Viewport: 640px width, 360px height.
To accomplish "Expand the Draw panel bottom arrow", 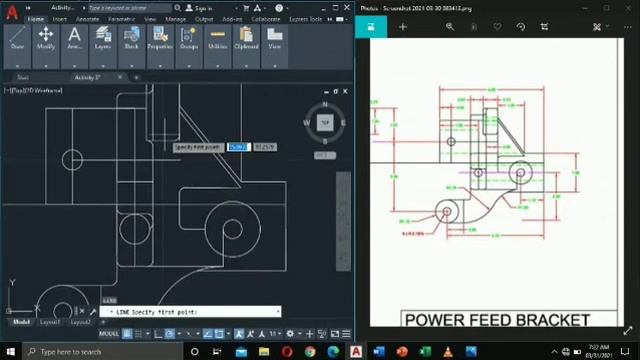I will 17,66.
